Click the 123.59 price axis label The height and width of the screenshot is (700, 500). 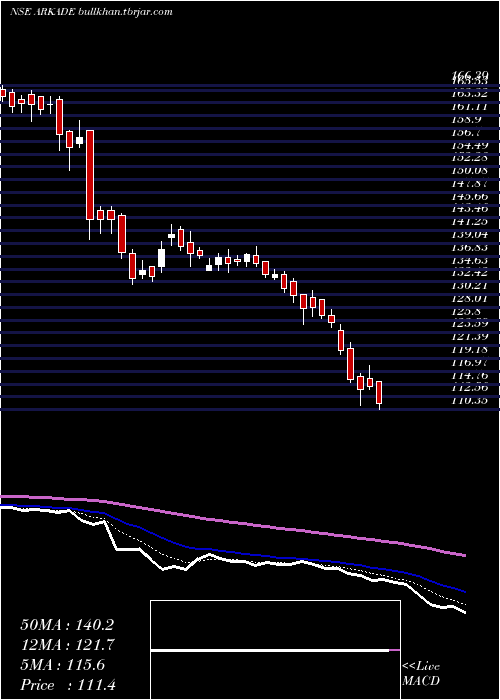click(472, 324)
